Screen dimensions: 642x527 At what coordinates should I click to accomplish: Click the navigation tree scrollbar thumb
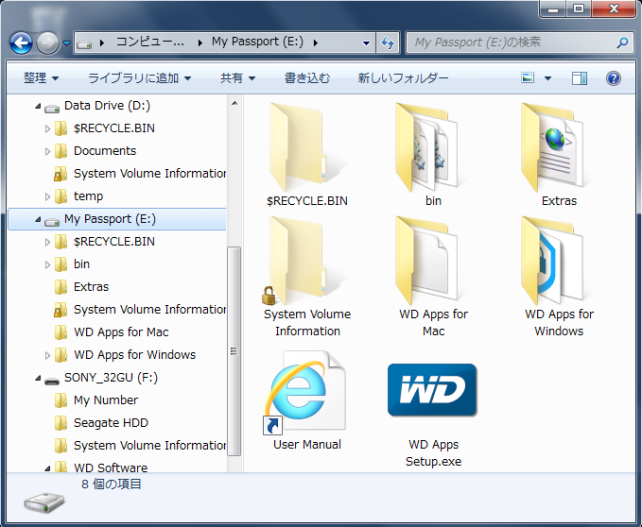[x=234, y=351]
